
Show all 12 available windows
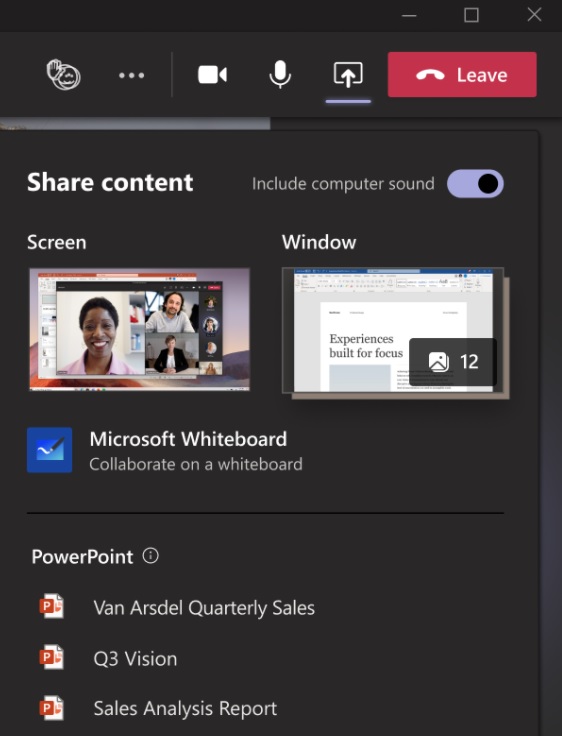pyautogui.click(x=453, y=361)
